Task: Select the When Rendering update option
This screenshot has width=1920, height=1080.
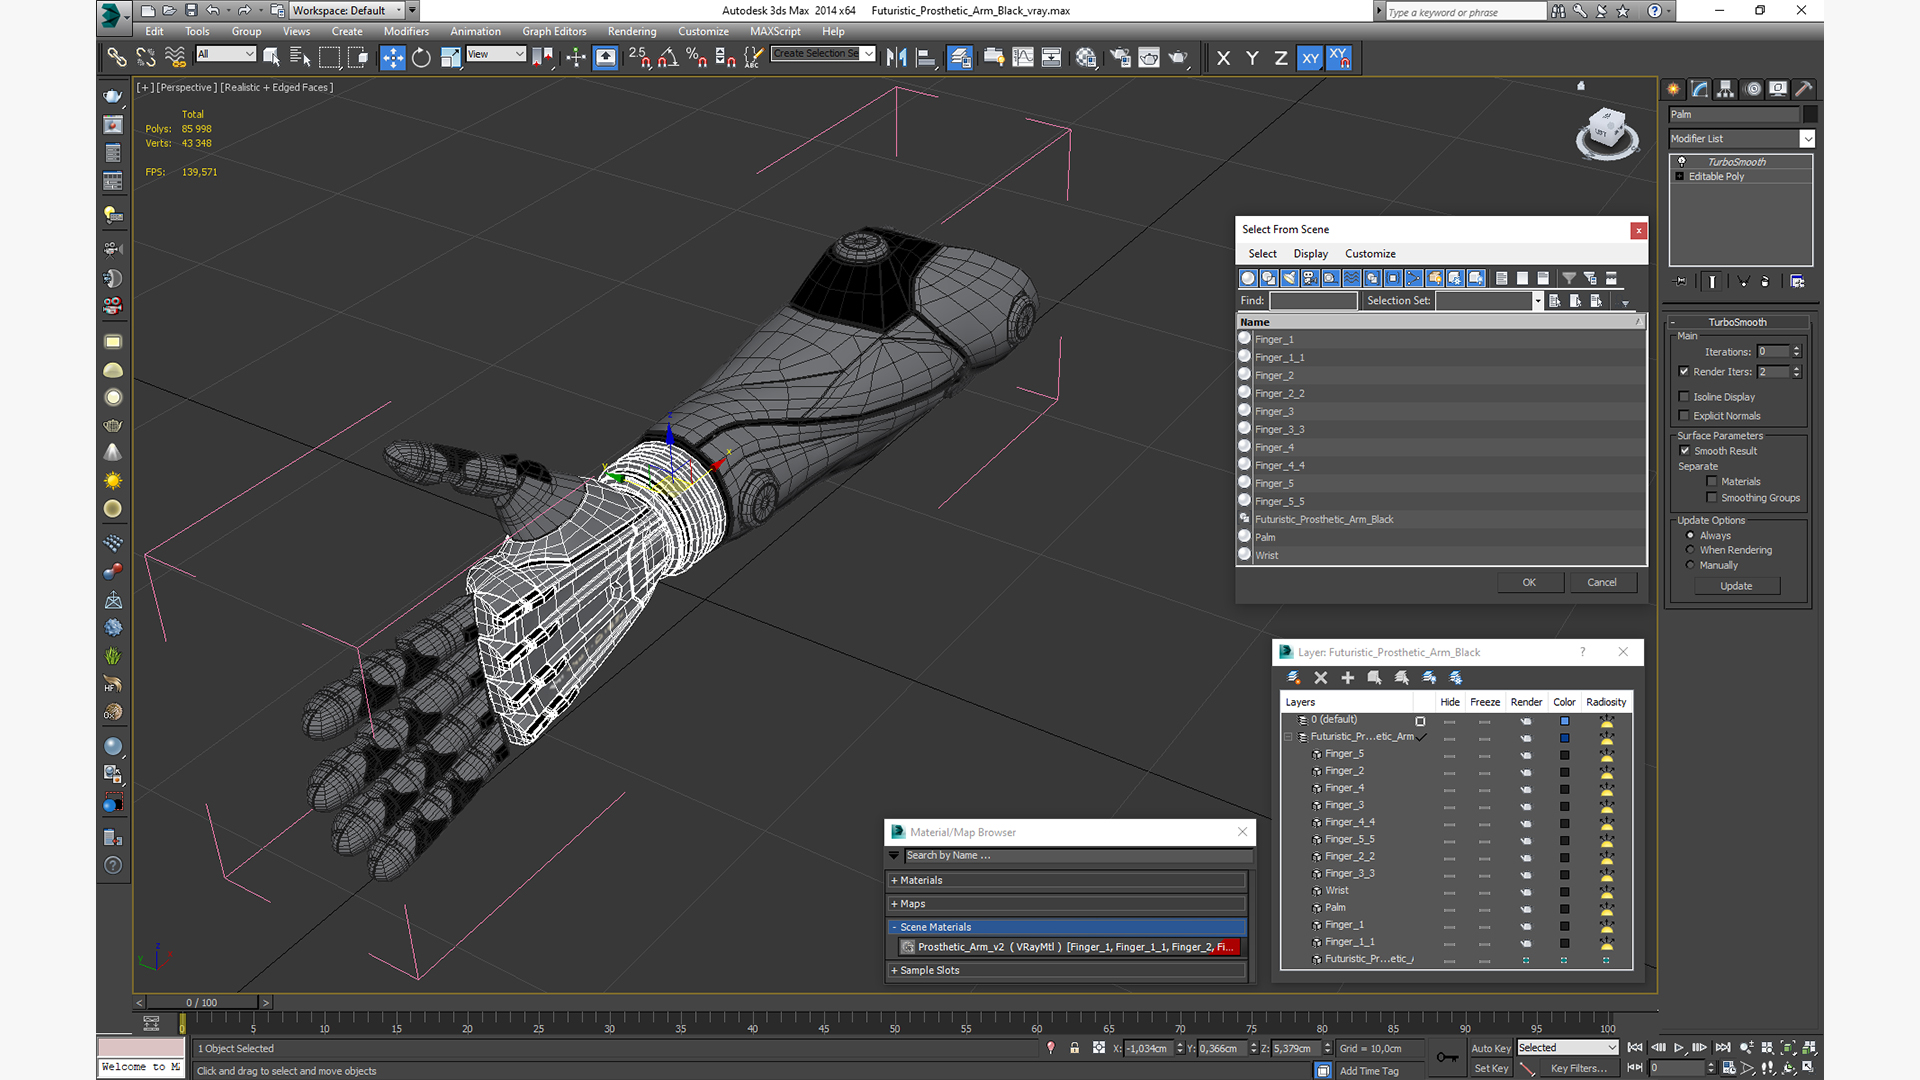Action: [1691, 550]
